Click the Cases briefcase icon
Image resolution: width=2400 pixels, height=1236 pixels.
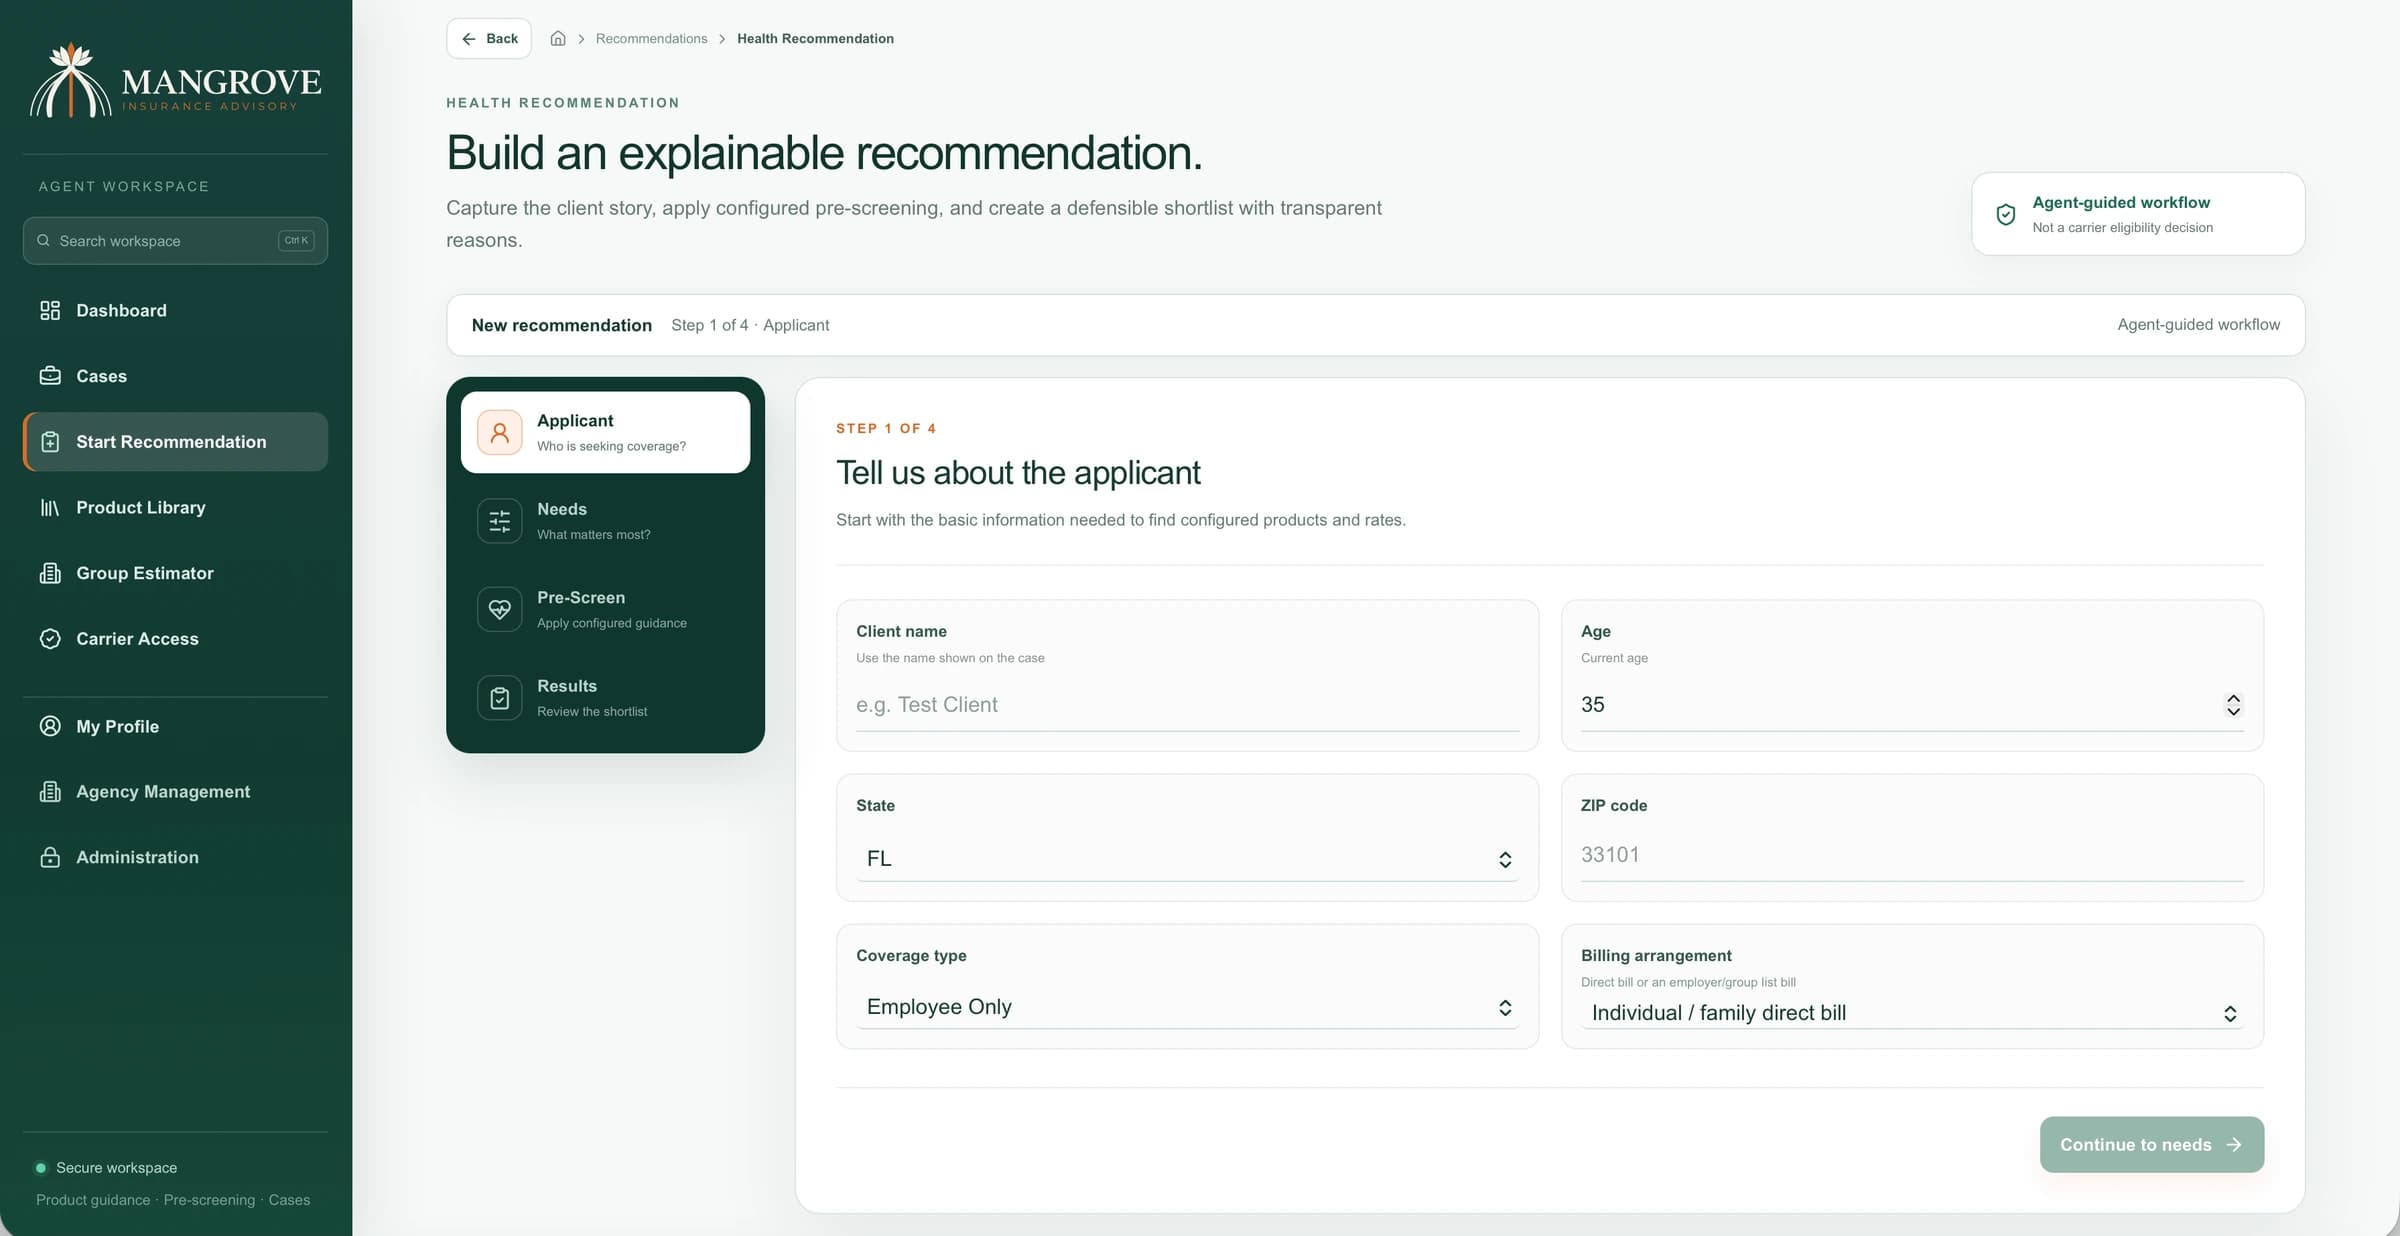50,376
